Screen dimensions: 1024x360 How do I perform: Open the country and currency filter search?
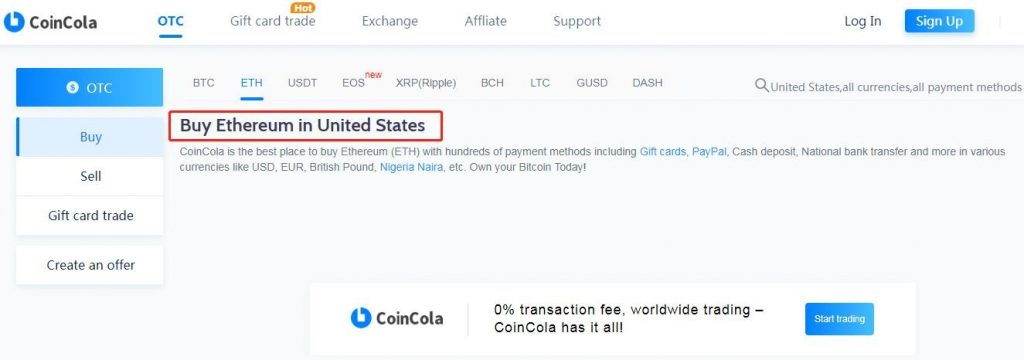click(x=888, y=86)
